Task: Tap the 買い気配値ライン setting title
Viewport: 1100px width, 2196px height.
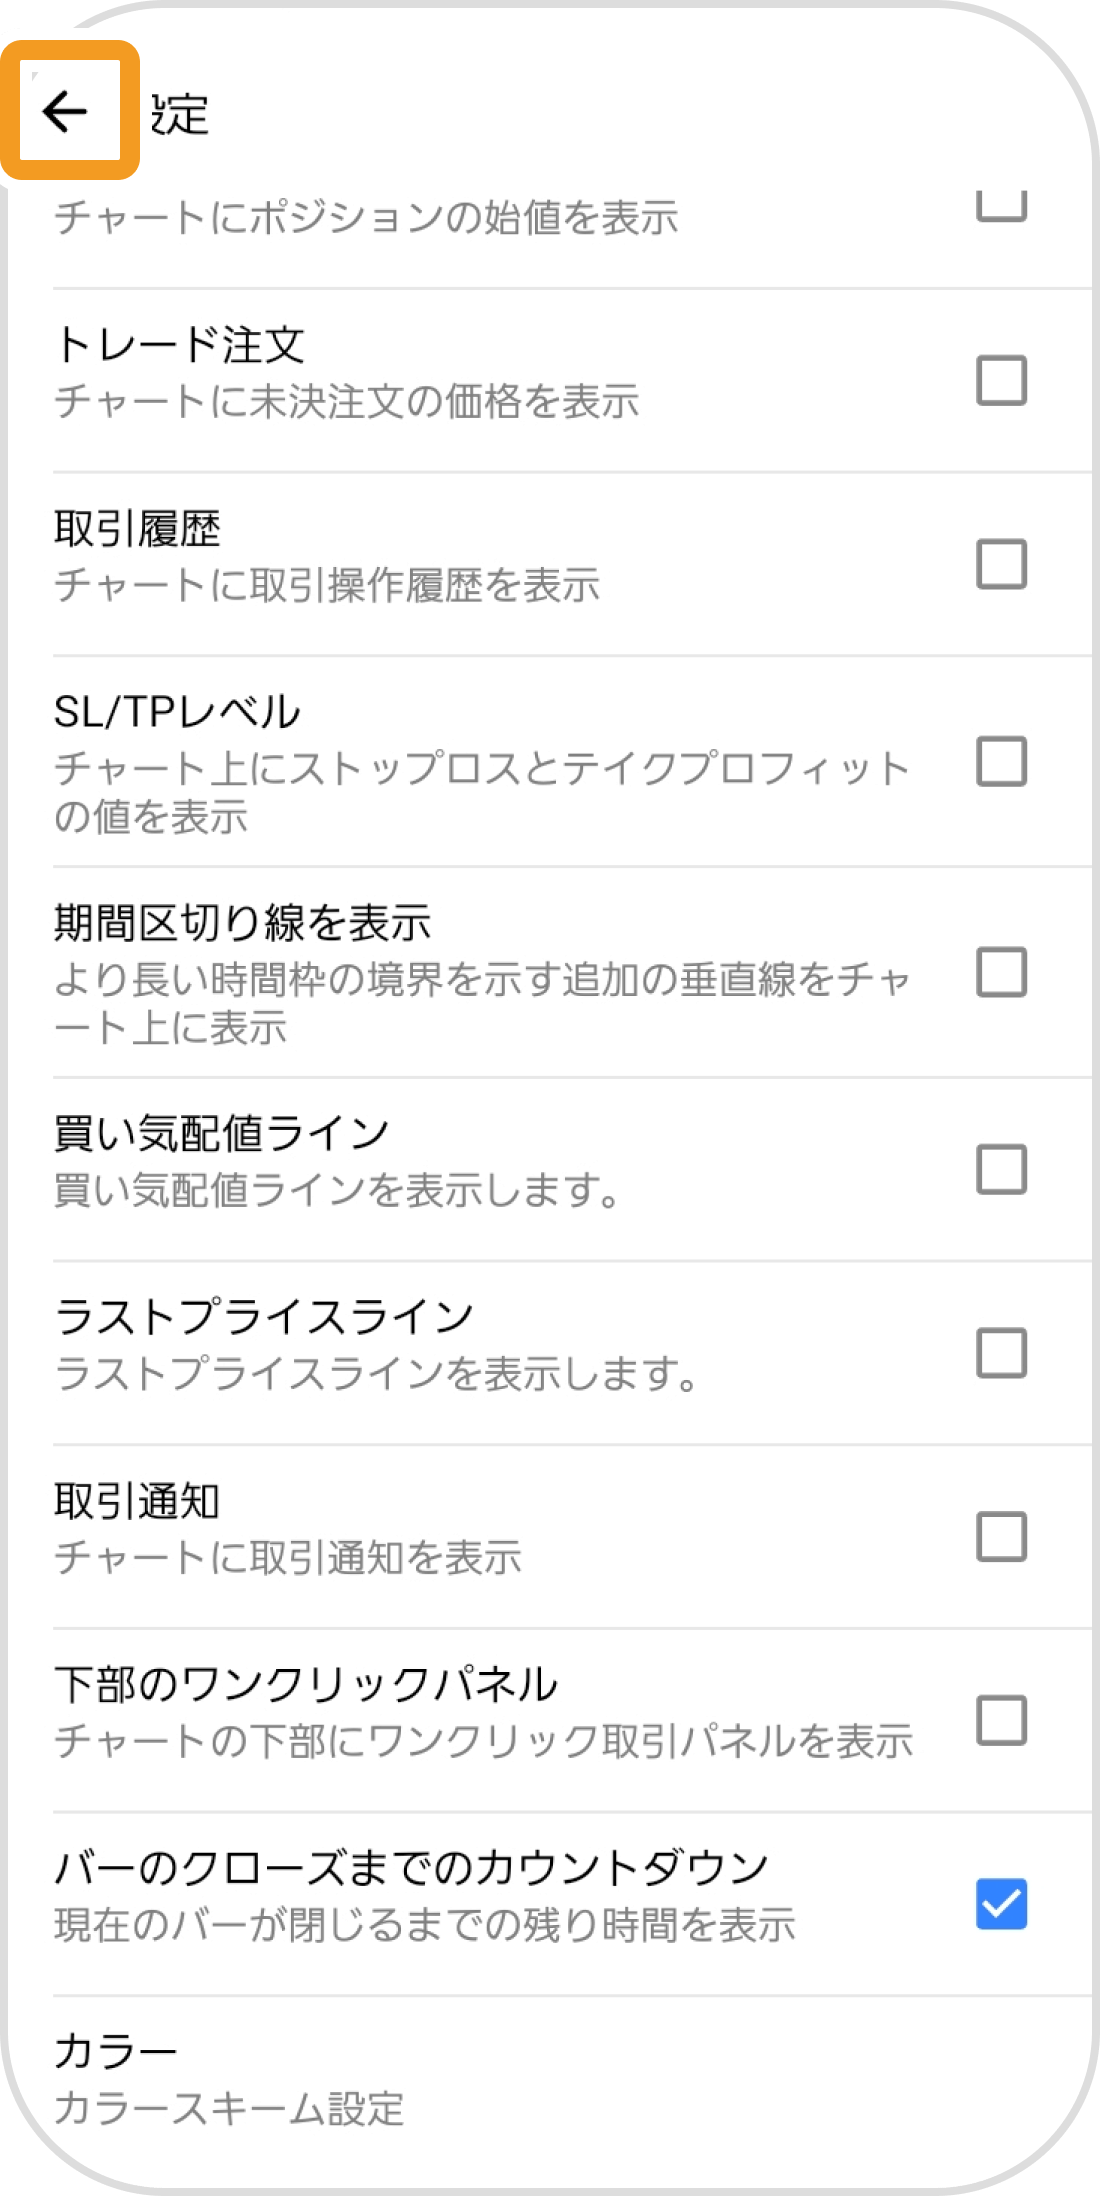Action: click(x=221, y=1133)
